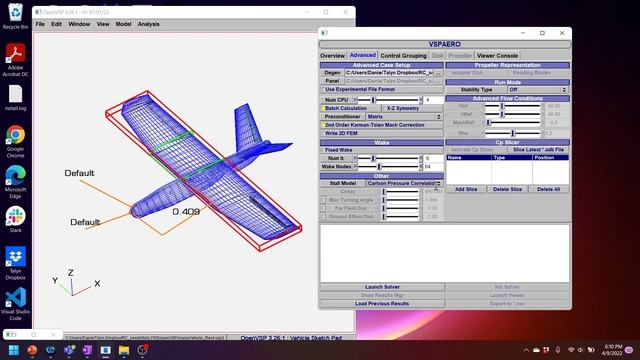Click the OpenVSP main window title icon

click(38, 12)
